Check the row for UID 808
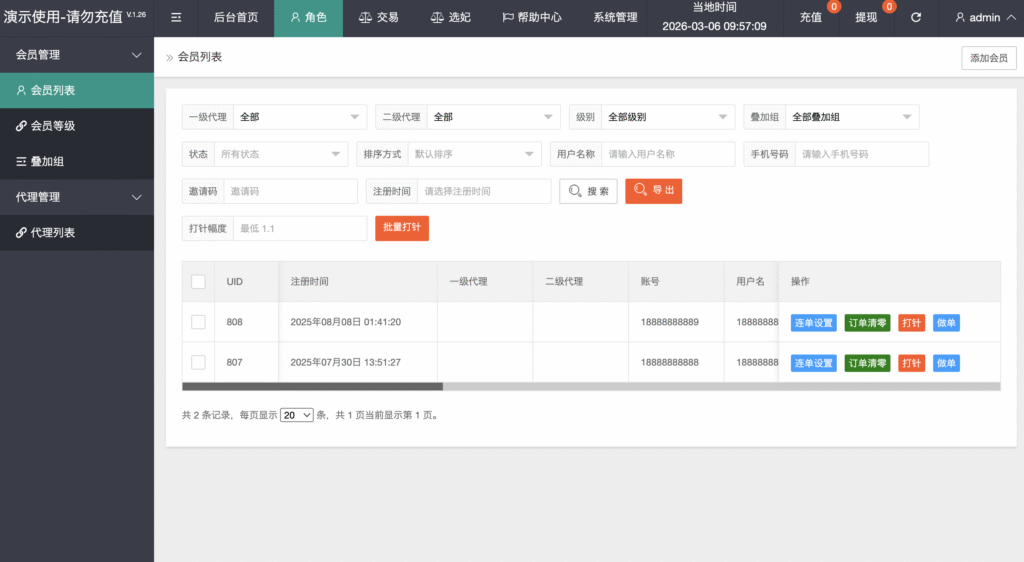 [198, 322]
